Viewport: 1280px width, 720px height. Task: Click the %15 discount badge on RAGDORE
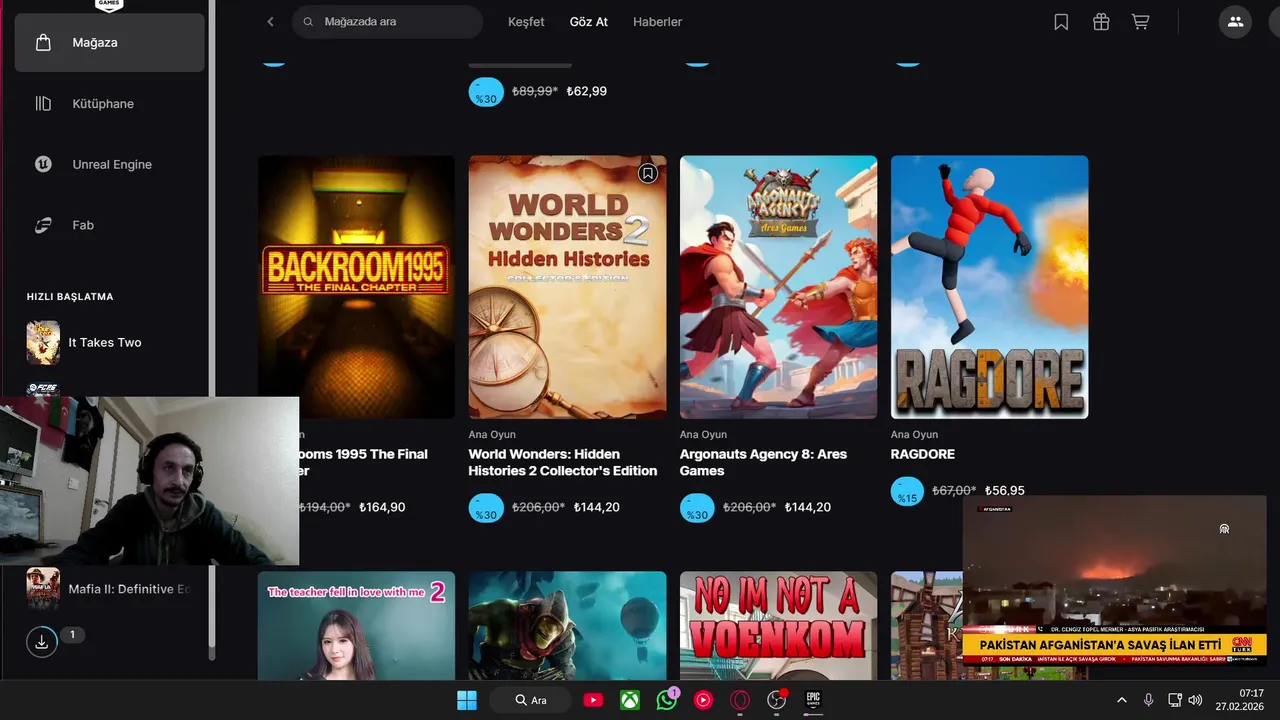tap(907, 492)
